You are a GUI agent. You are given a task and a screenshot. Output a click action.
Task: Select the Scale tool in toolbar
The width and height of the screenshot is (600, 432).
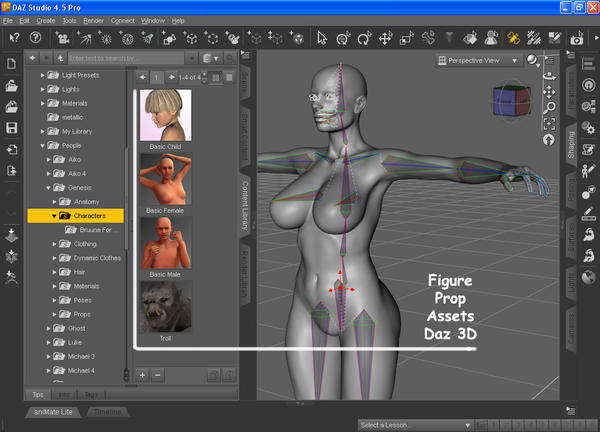coord(406,38)
